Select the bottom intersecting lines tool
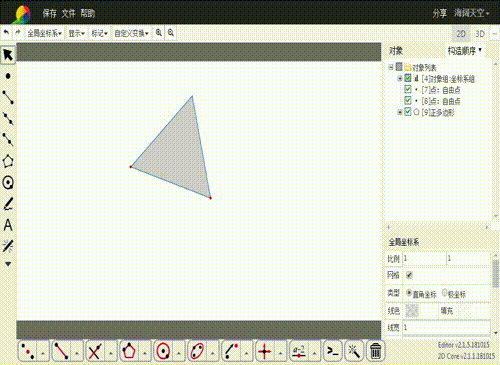500x365 pixels. [x=95, y=351]
